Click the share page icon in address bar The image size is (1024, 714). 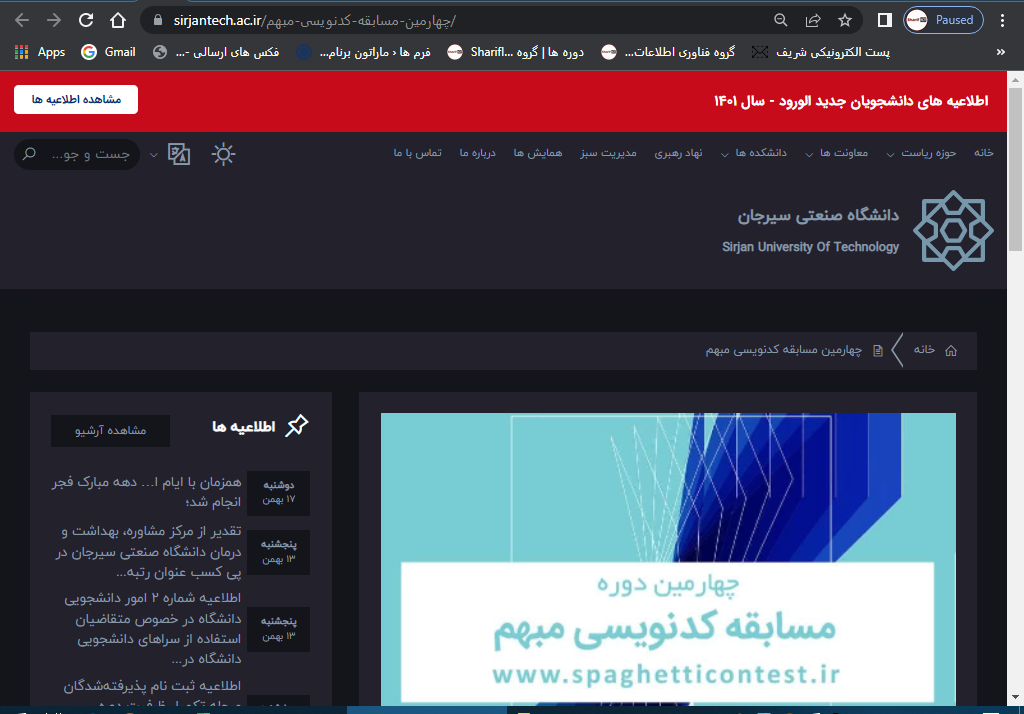[813, 20]
